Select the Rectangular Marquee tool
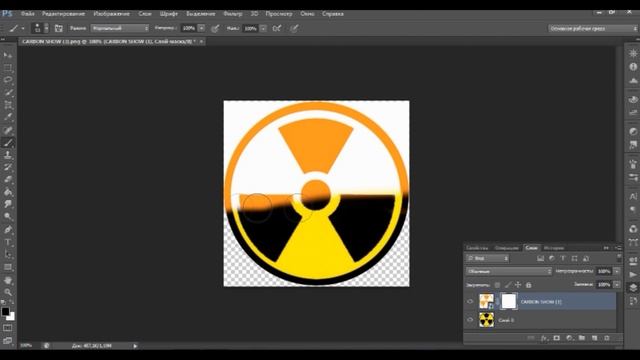The width and height of the screenshot is (640, 360). [8, 67]
